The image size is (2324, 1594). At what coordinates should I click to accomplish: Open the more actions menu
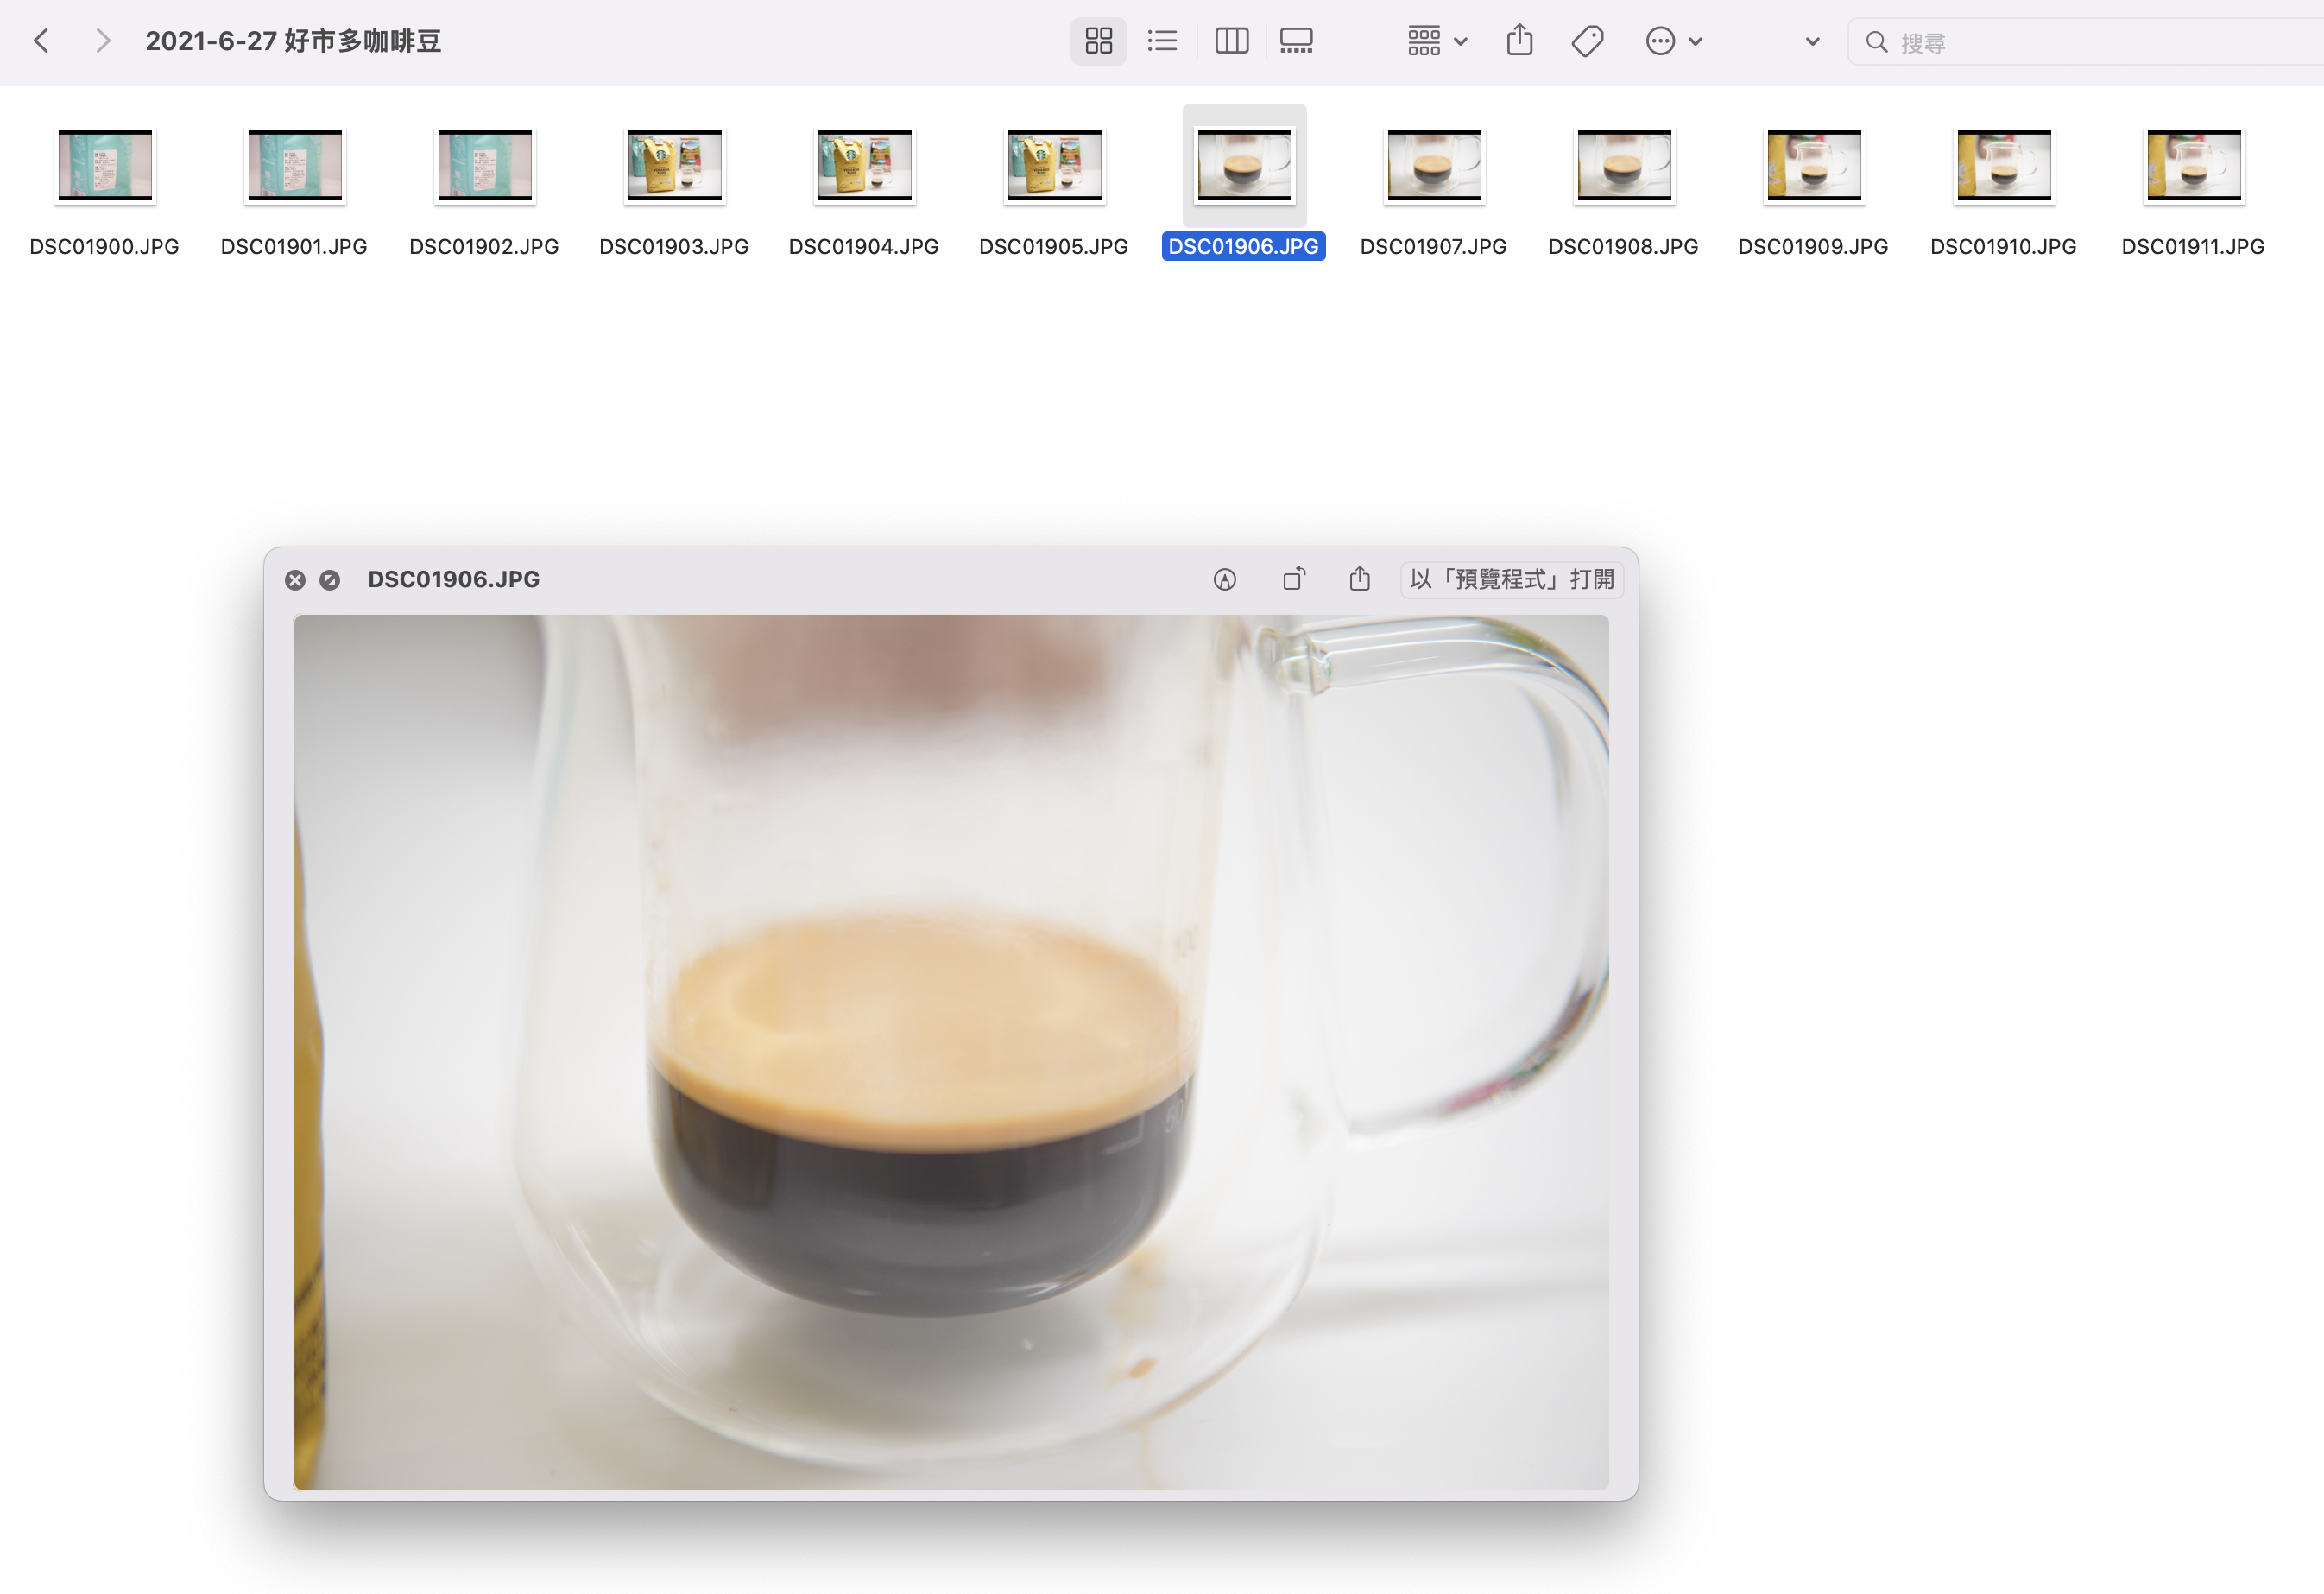(x=1673, y=41)
